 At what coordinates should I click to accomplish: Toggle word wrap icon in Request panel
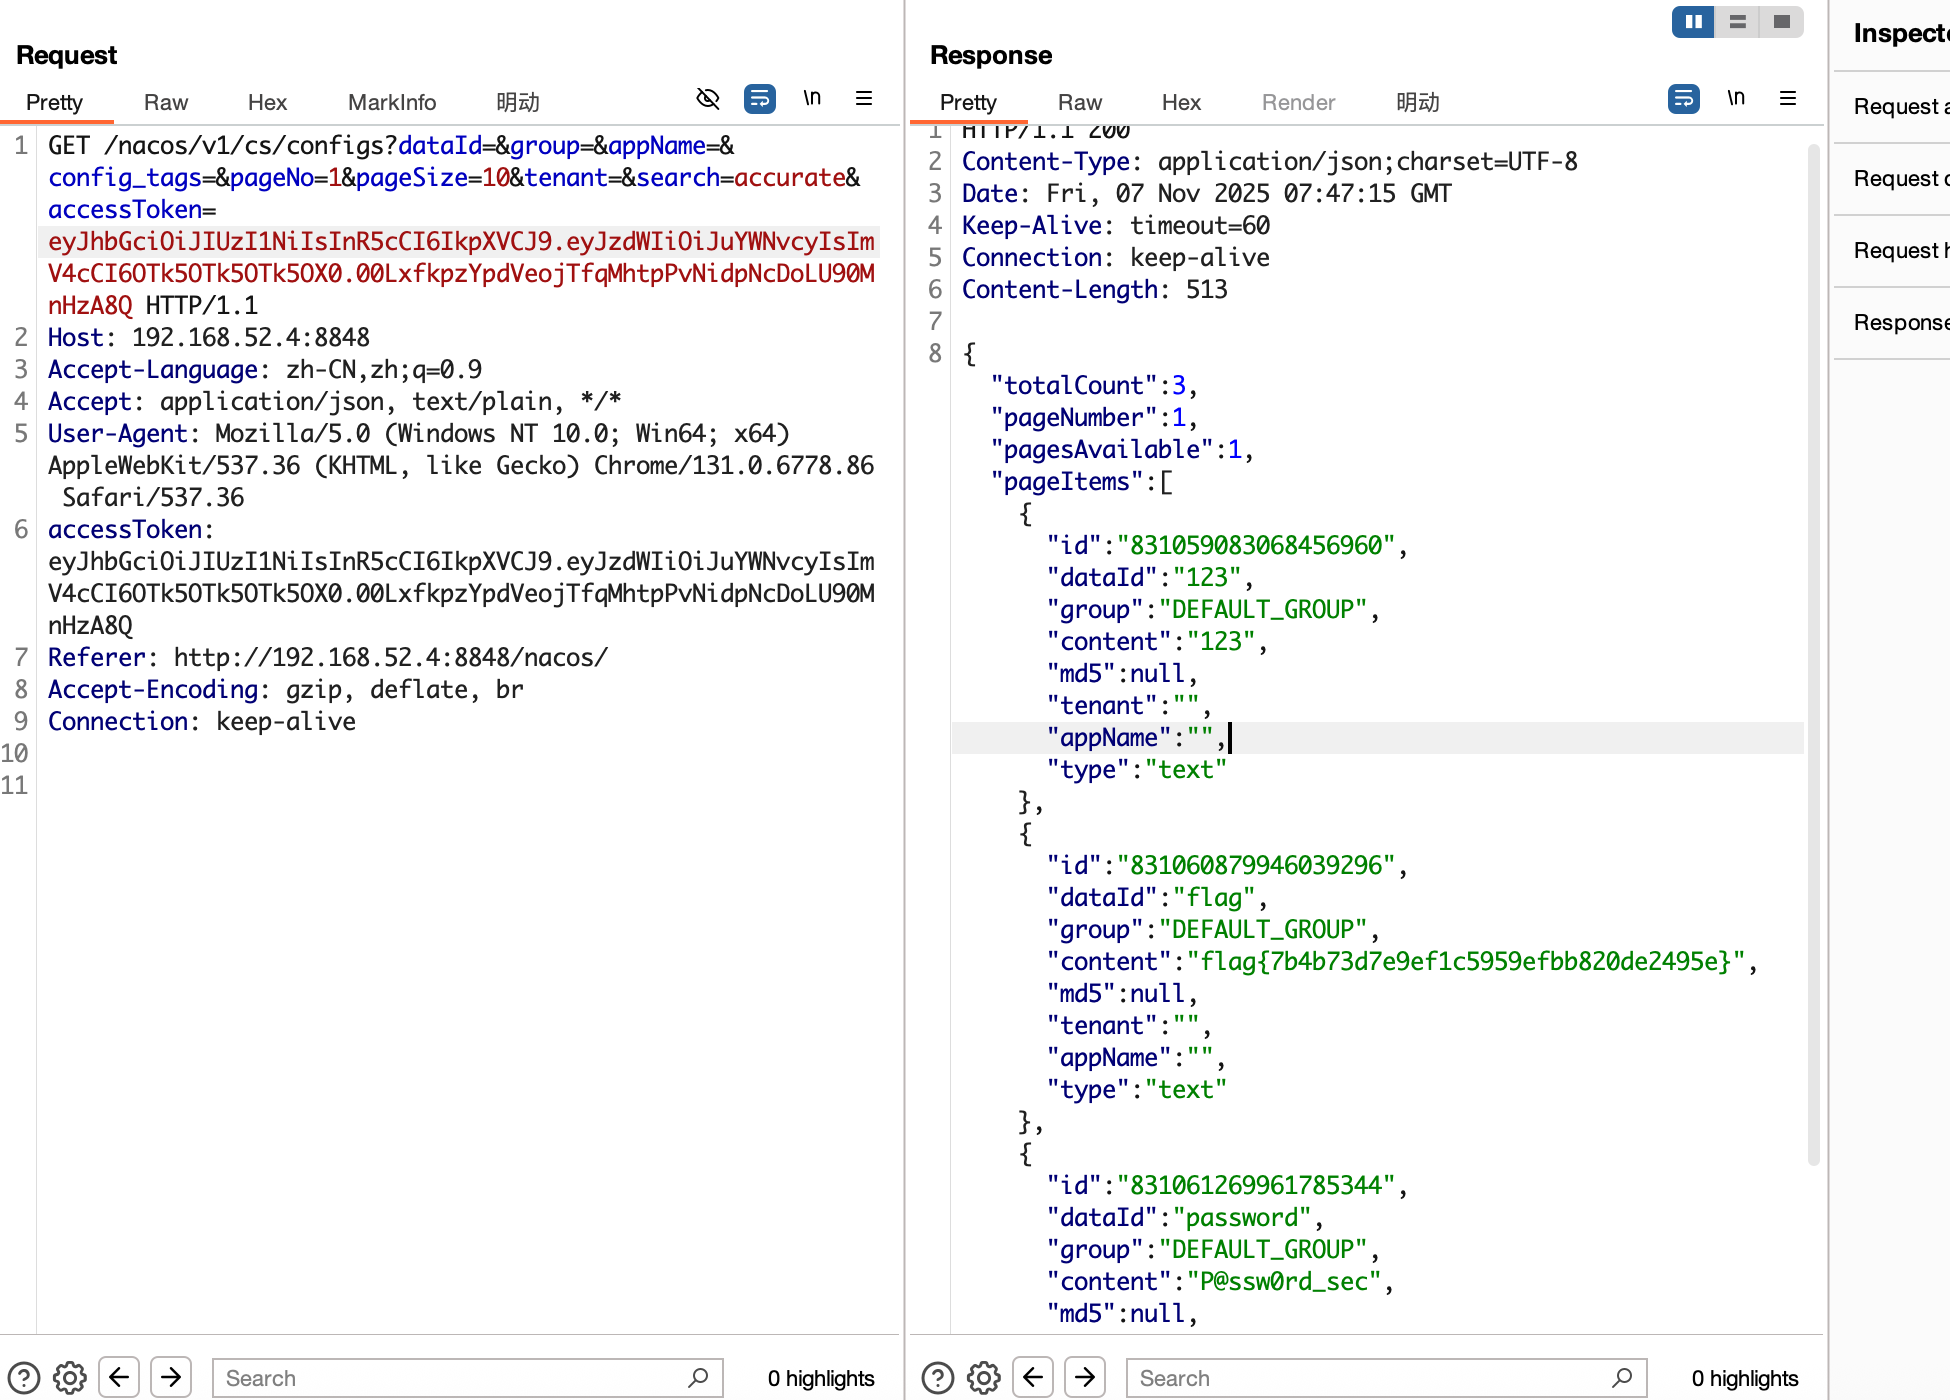click(x=760, y=98)
